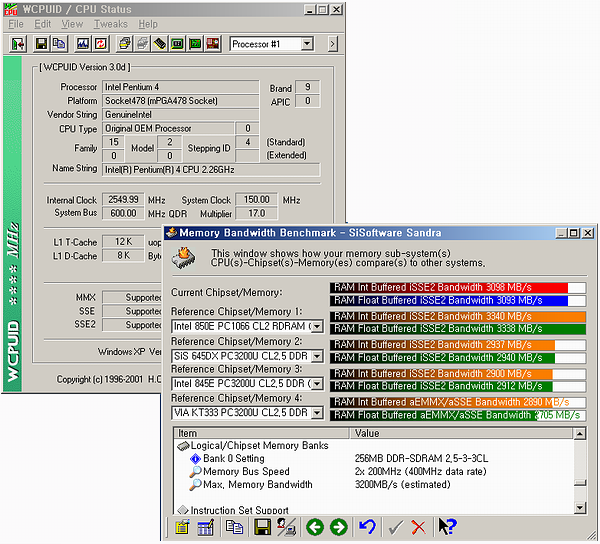Click the red X cancel icon in Sandra
The height and width of the screenshot is (544, 600).
click(x=419, y=528)
